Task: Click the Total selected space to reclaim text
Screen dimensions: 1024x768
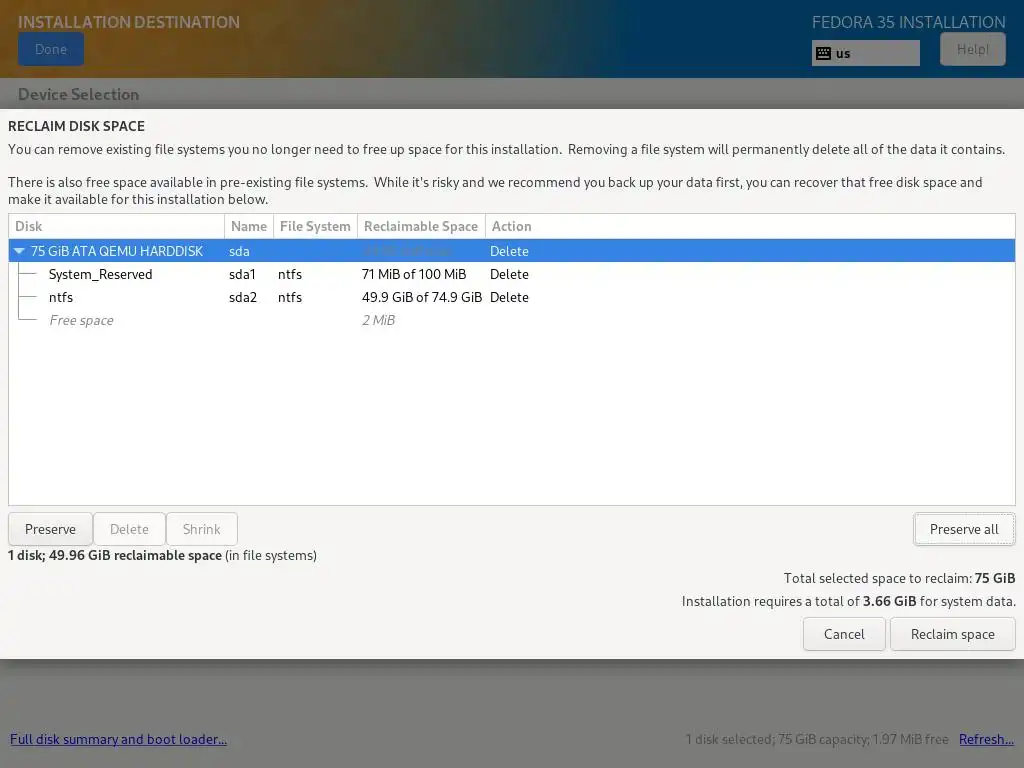Action: (899, 578)
